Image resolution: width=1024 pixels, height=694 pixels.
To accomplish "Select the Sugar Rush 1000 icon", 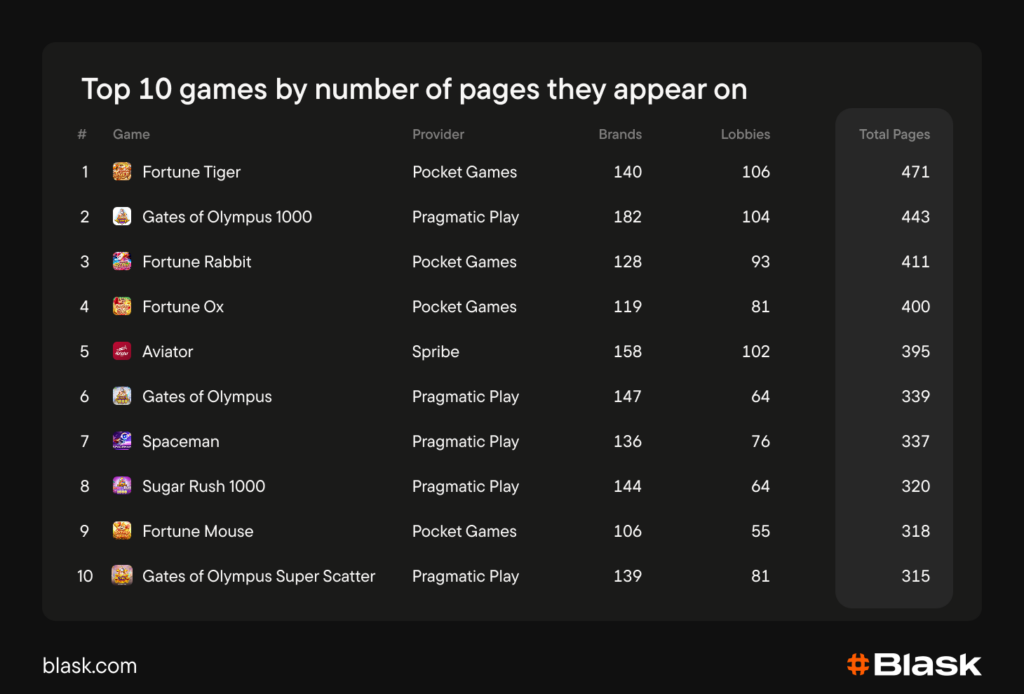I will [122, 486].
